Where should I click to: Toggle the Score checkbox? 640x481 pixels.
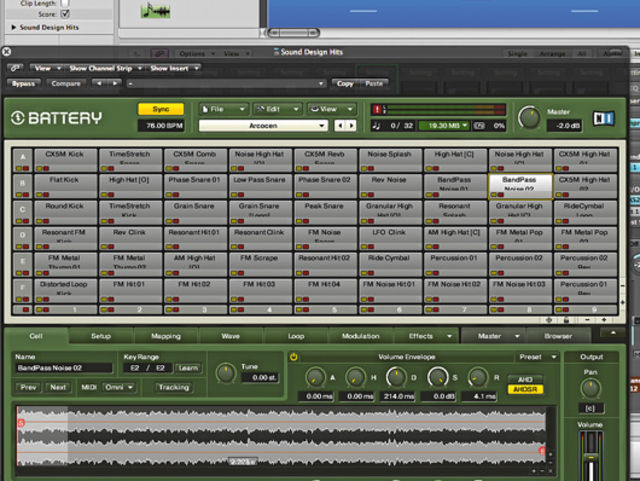point(64,13)
